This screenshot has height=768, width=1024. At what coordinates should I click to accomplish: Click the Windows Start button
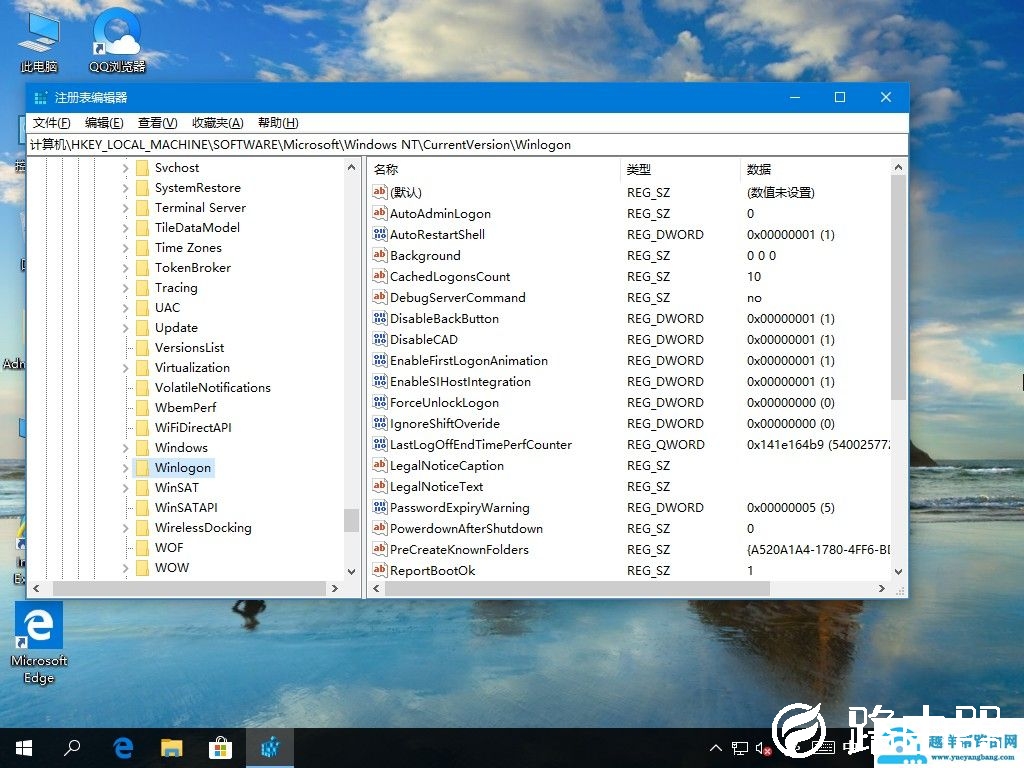click(x=22, y=747)
